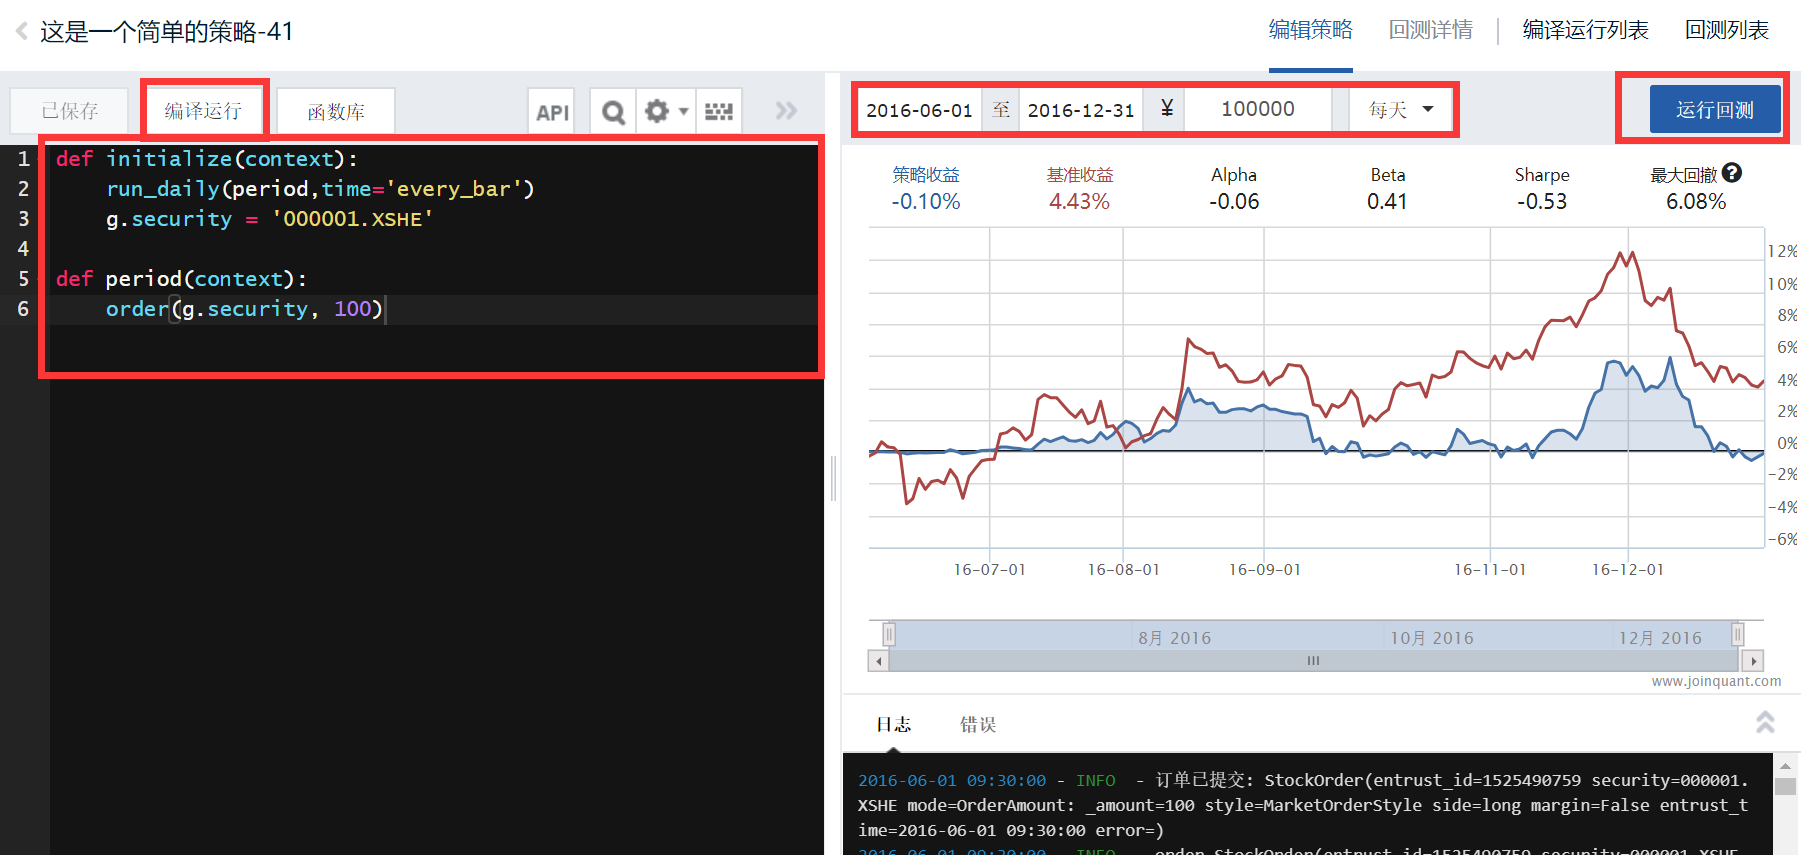The image size is (1801, 855).
Task: Switch to the 编辑策略 tab
Action: tap(1310, 30)
